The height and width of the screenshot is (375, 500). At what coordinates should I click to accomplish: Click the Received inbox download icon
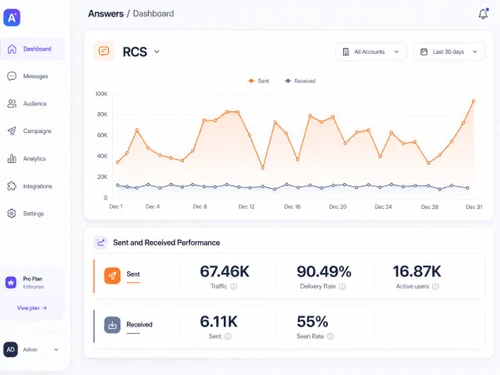[112, 325]
